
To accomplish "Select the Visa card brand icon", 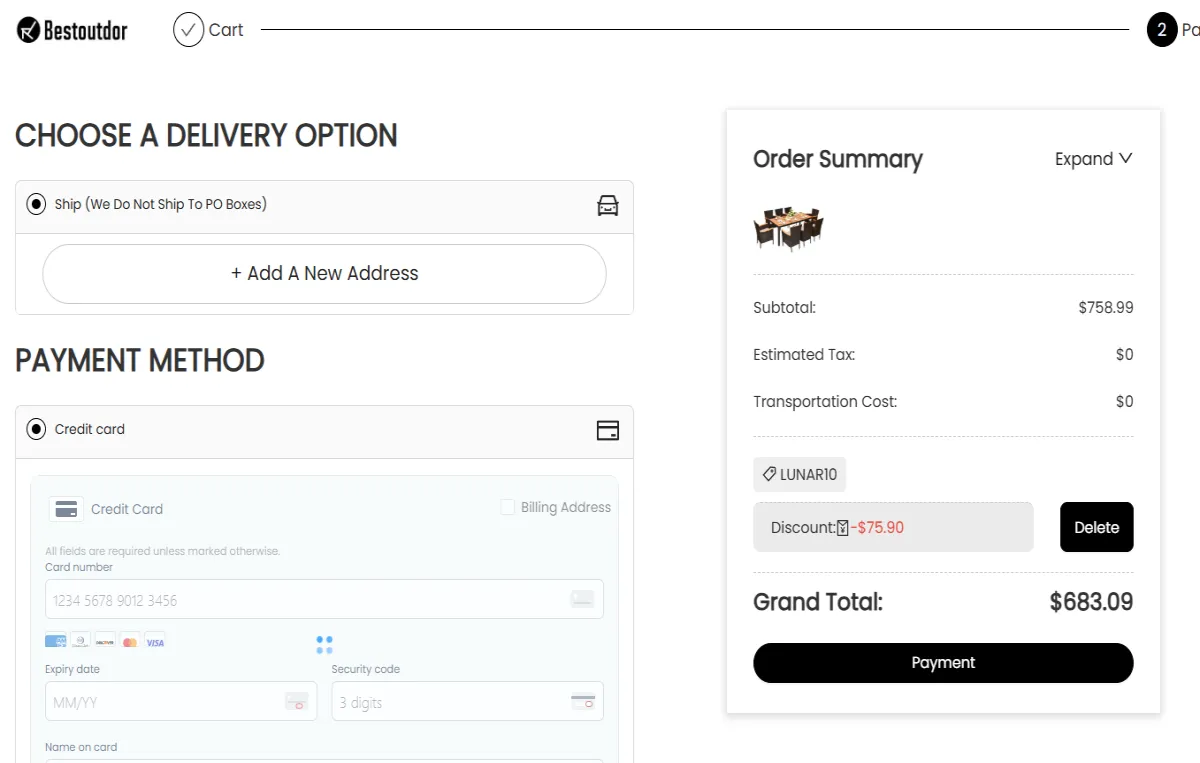I will point(155,640).
